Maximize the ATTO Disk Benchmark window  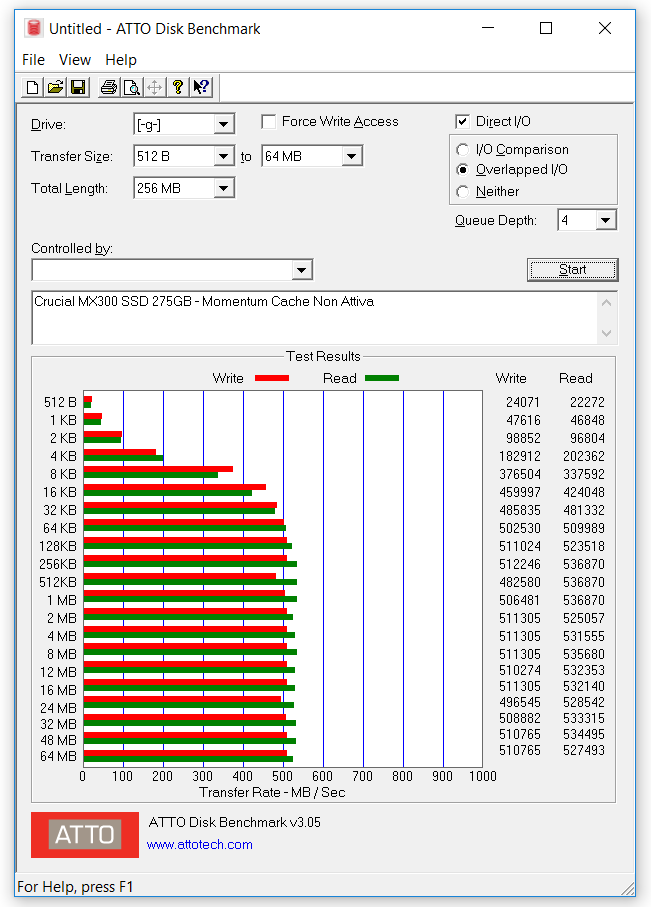(x=546, y=28)
